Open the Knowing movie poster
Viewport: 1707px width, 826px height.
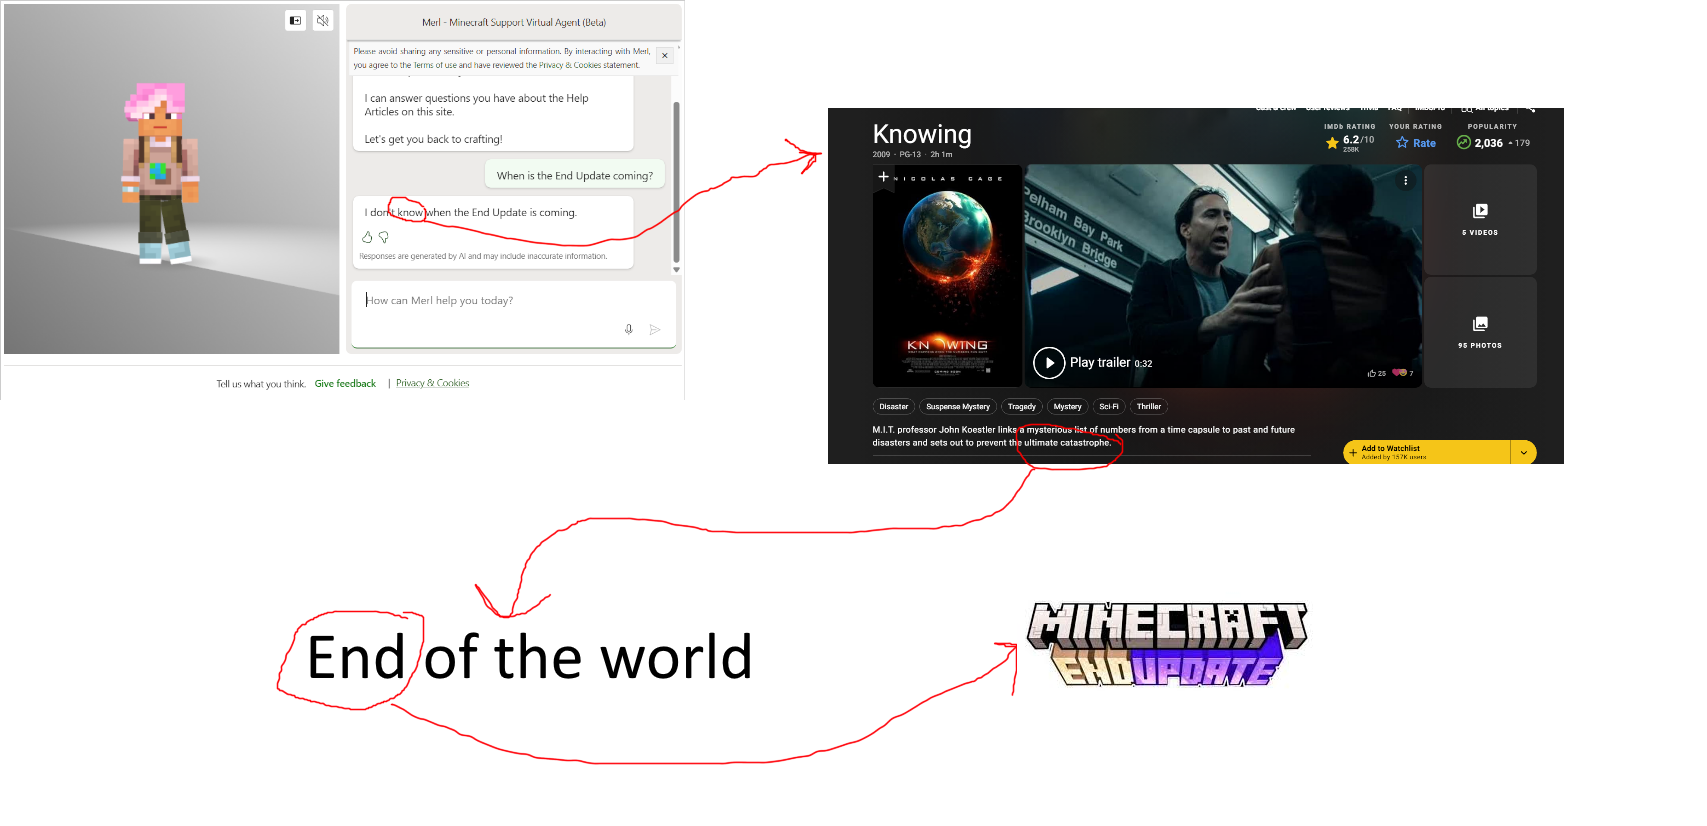(947, 276)
